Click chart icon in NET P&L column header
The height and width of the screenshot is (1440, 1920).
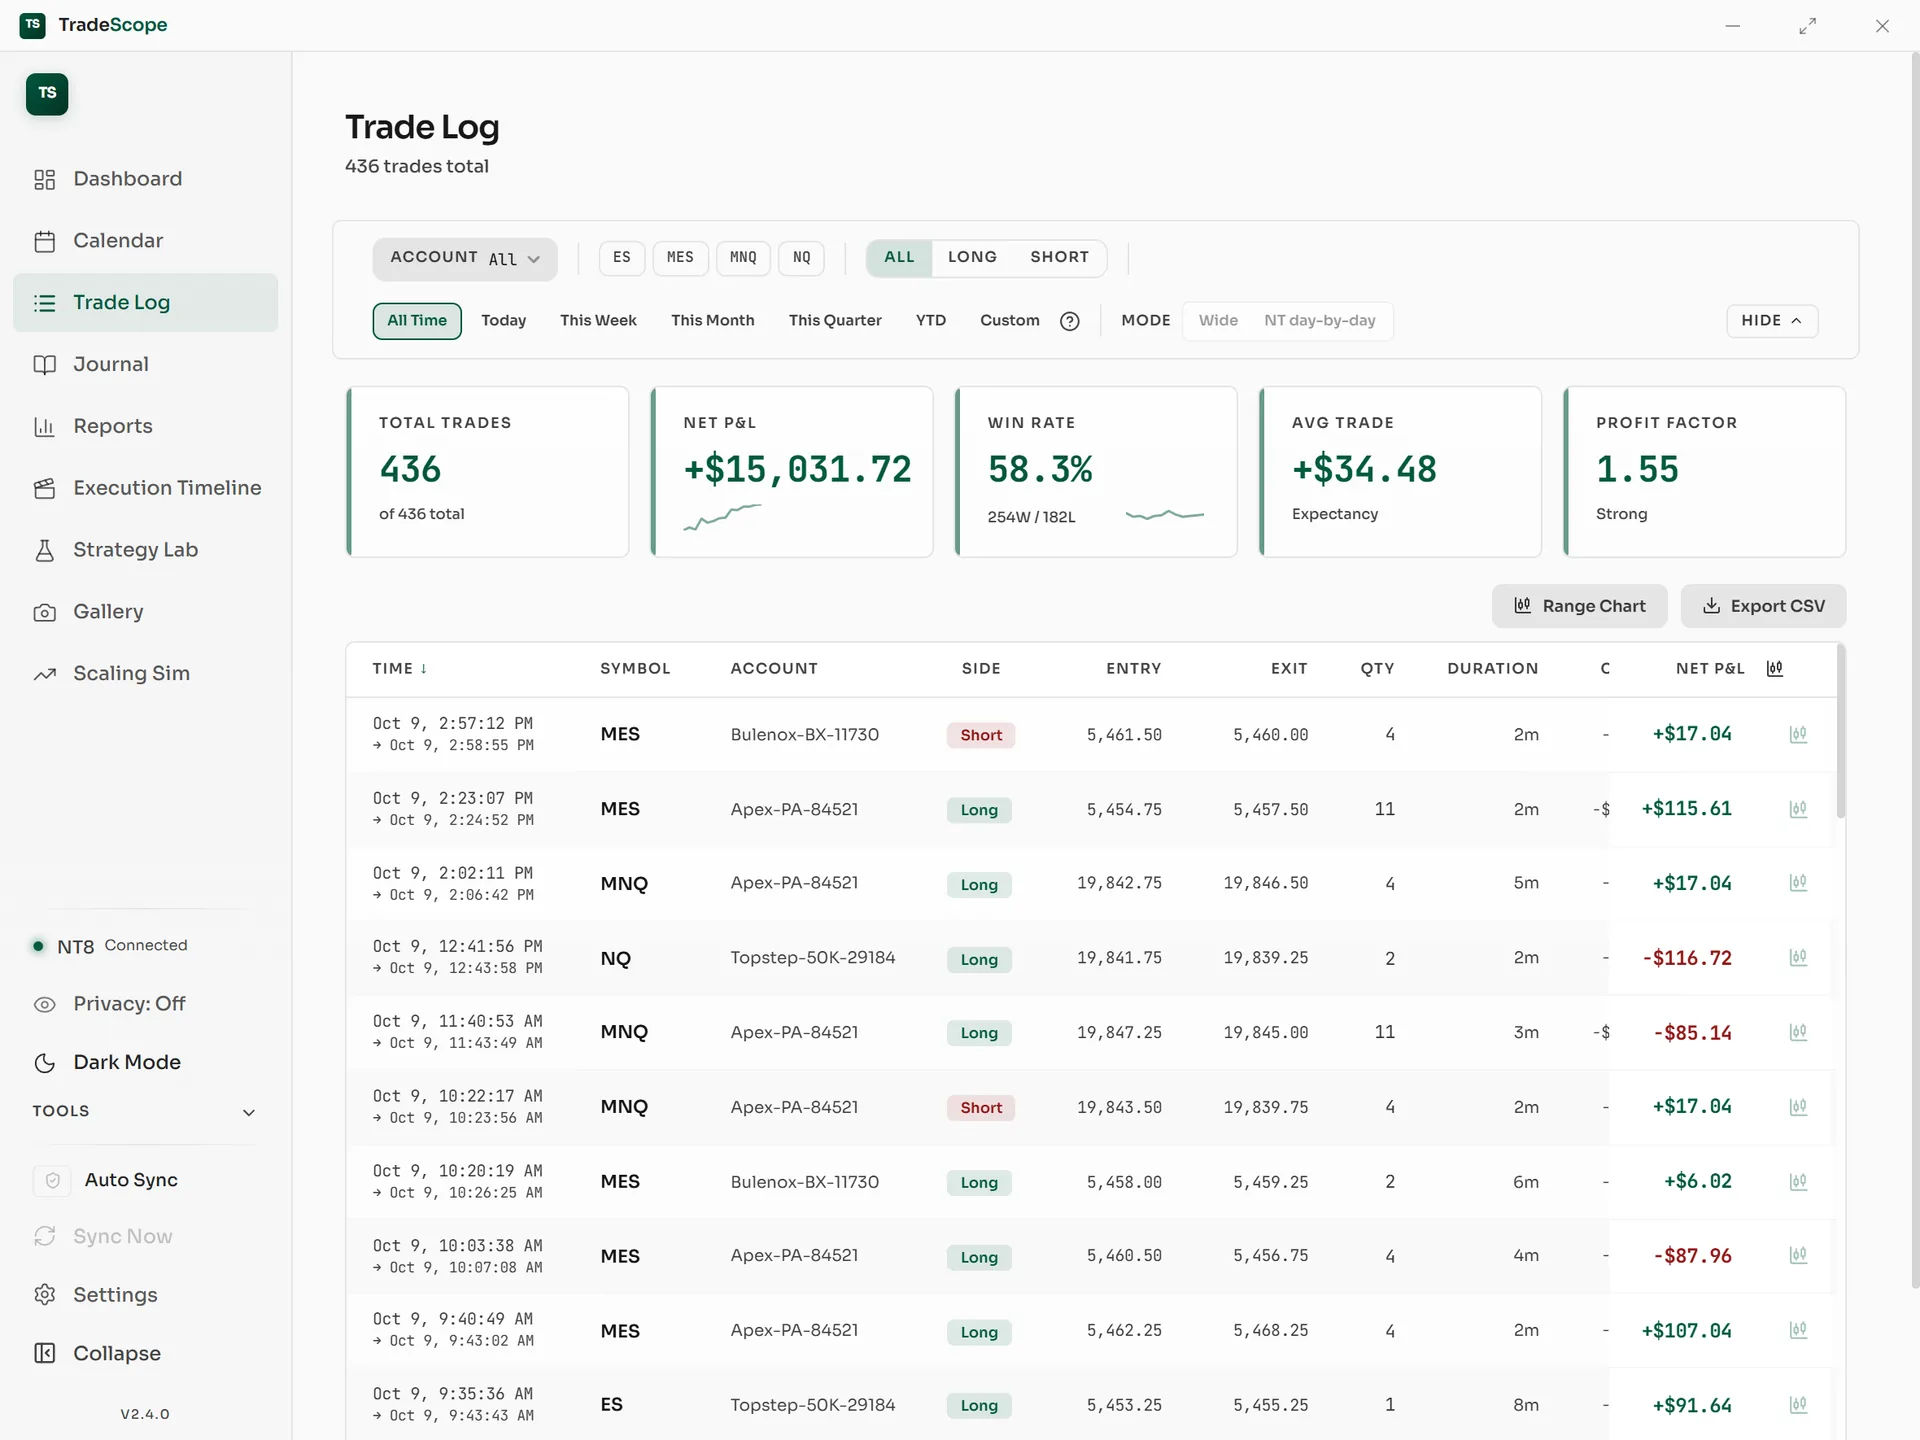tap(1775, 669)
